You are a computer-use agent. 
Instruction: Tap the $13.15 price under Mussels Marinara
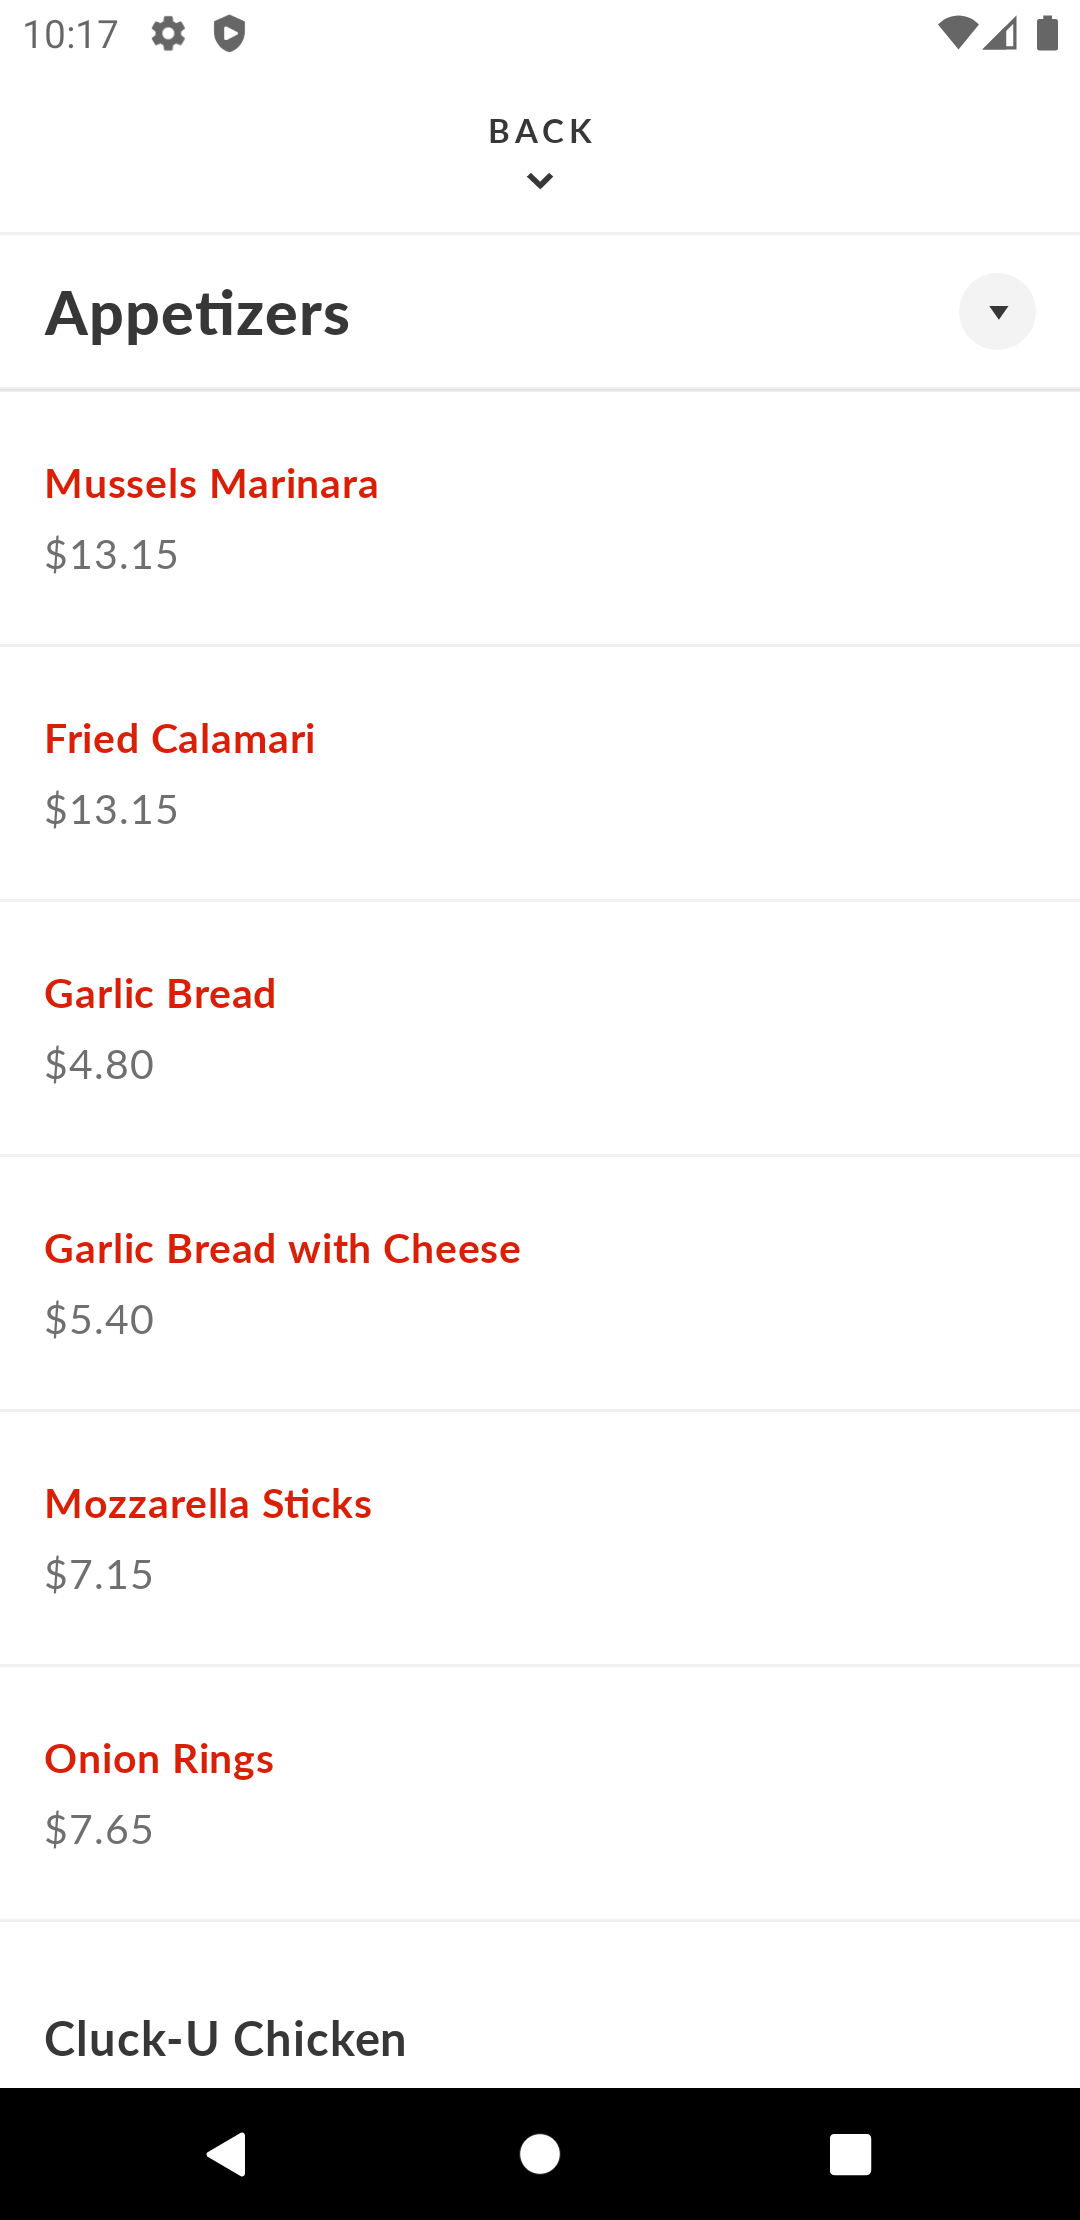point(111,555)
